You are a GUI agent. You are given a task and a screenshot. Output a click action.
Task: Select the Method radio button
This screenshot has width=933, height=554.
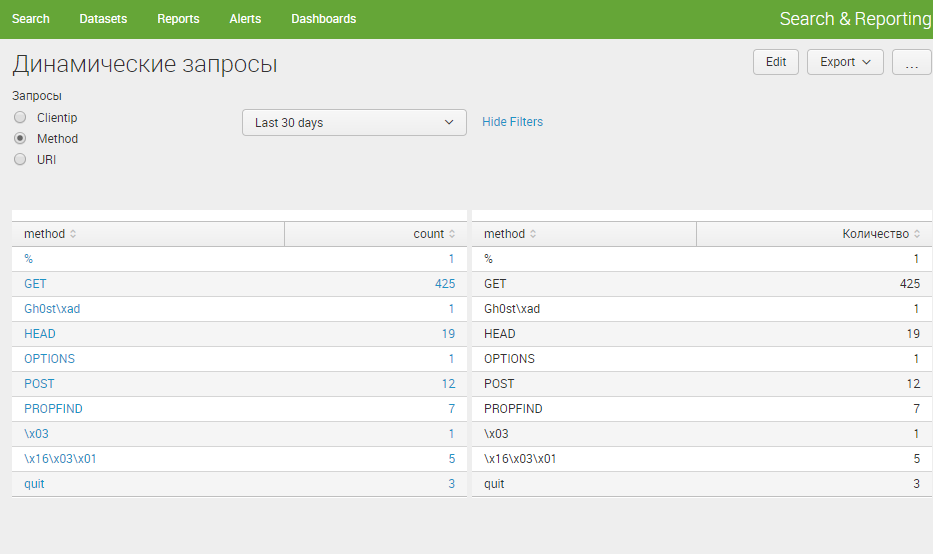(x=20, y=138)
